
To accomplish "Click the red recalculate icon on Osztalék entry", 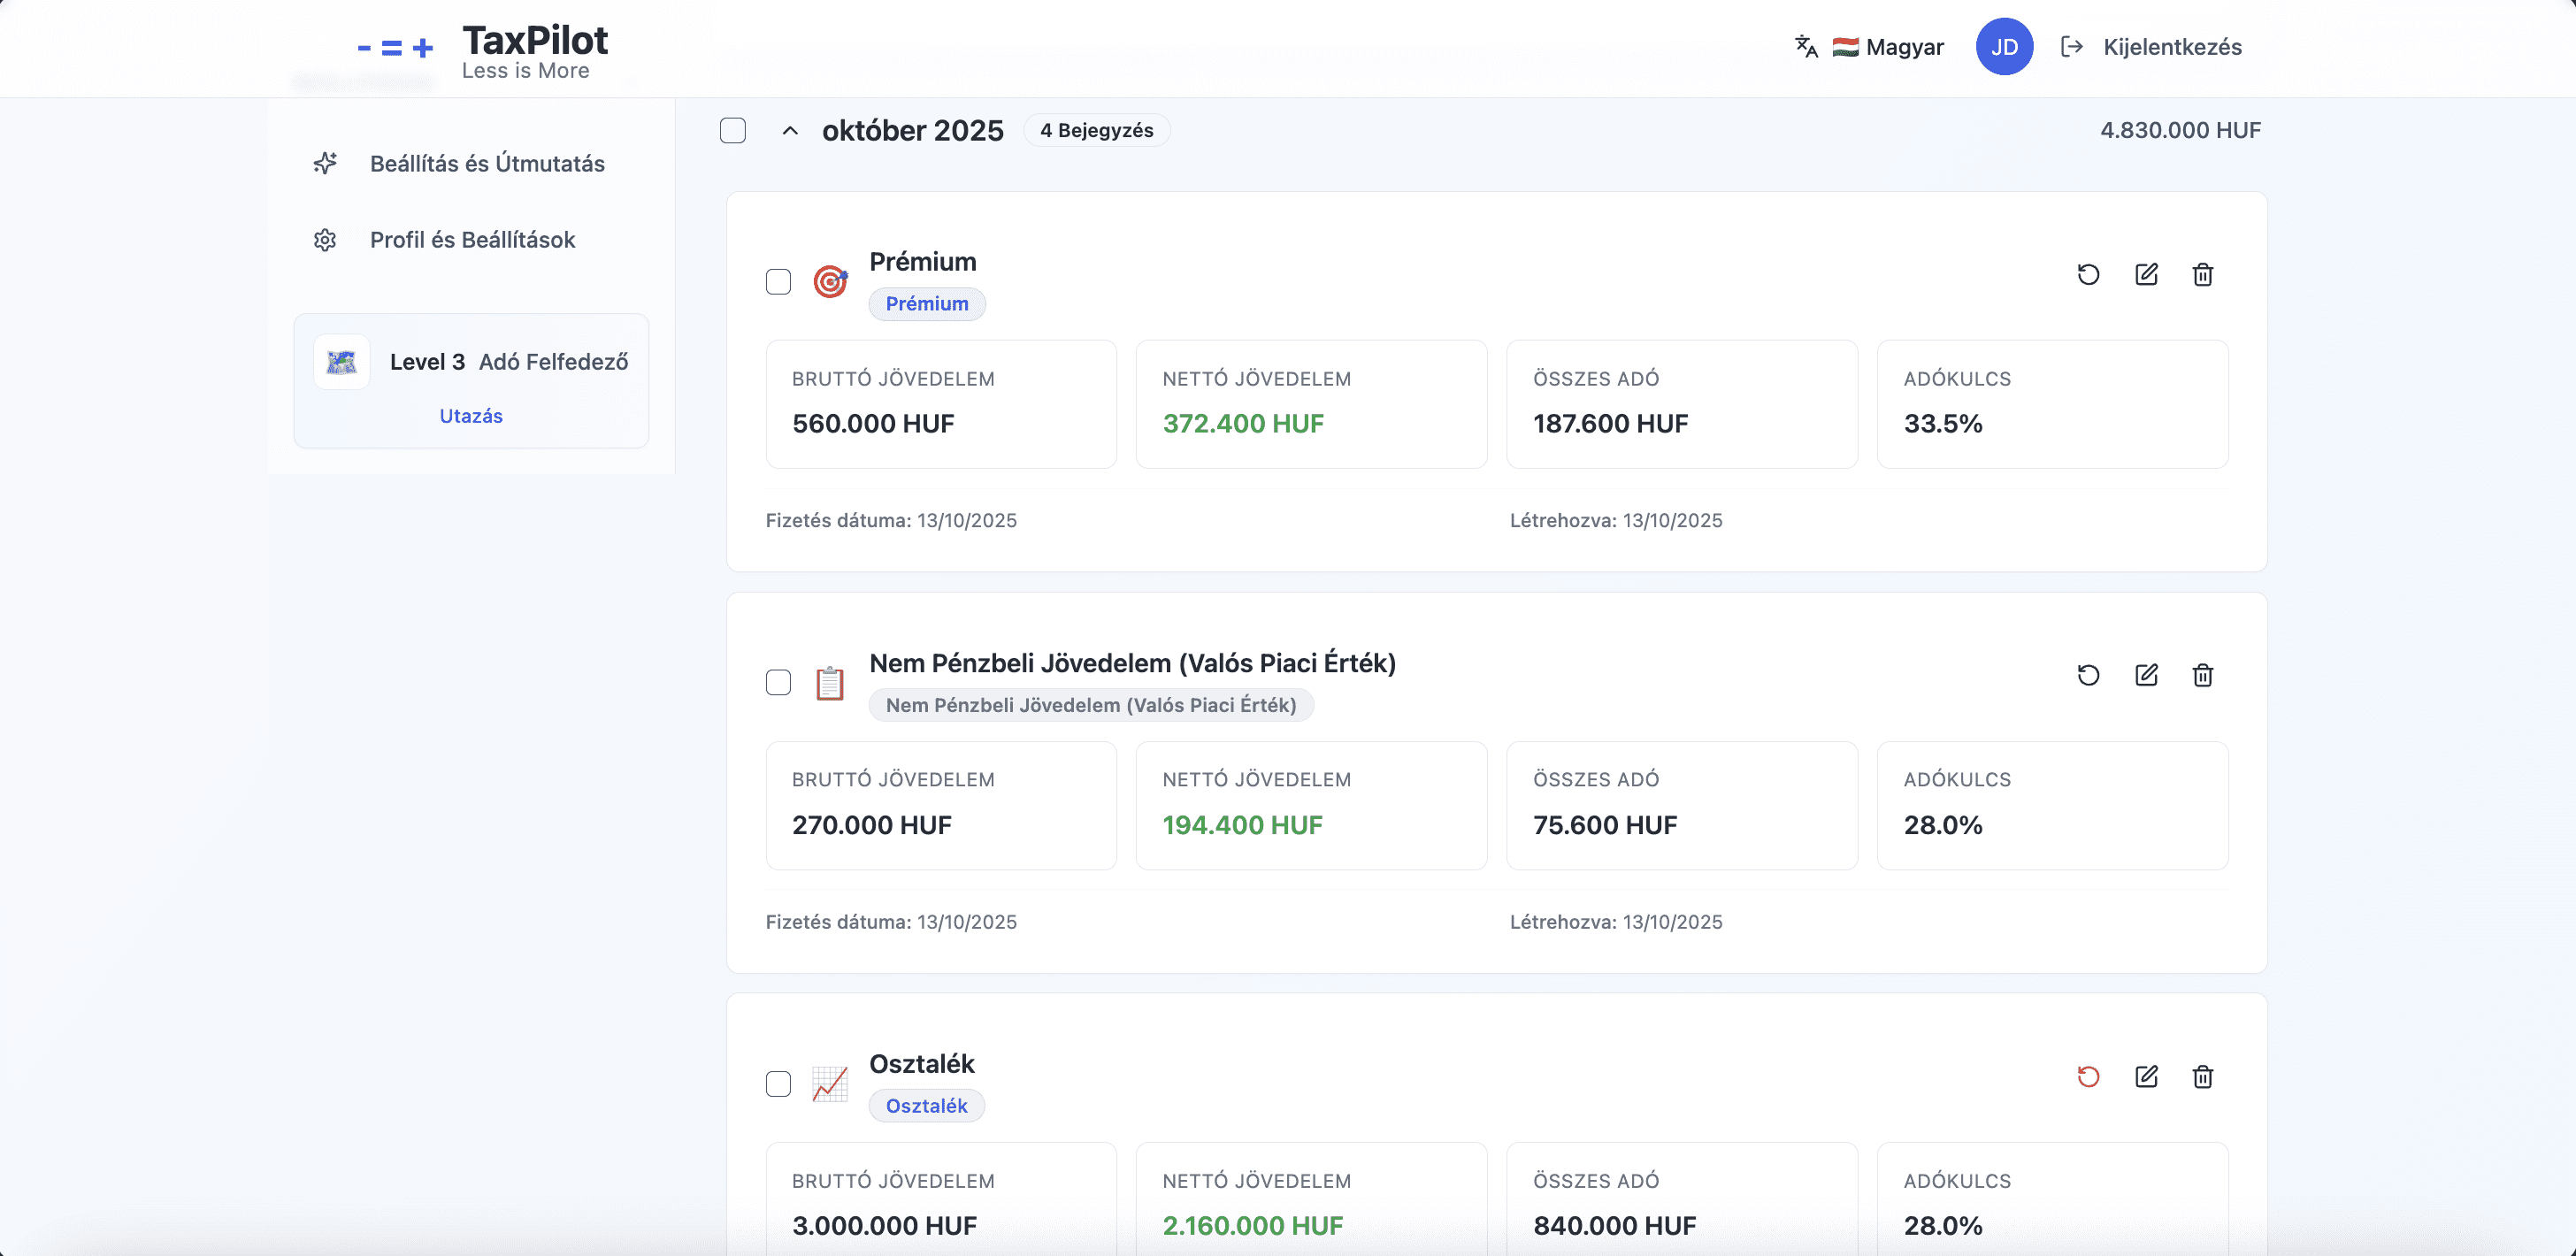I will [2088, 1077].
